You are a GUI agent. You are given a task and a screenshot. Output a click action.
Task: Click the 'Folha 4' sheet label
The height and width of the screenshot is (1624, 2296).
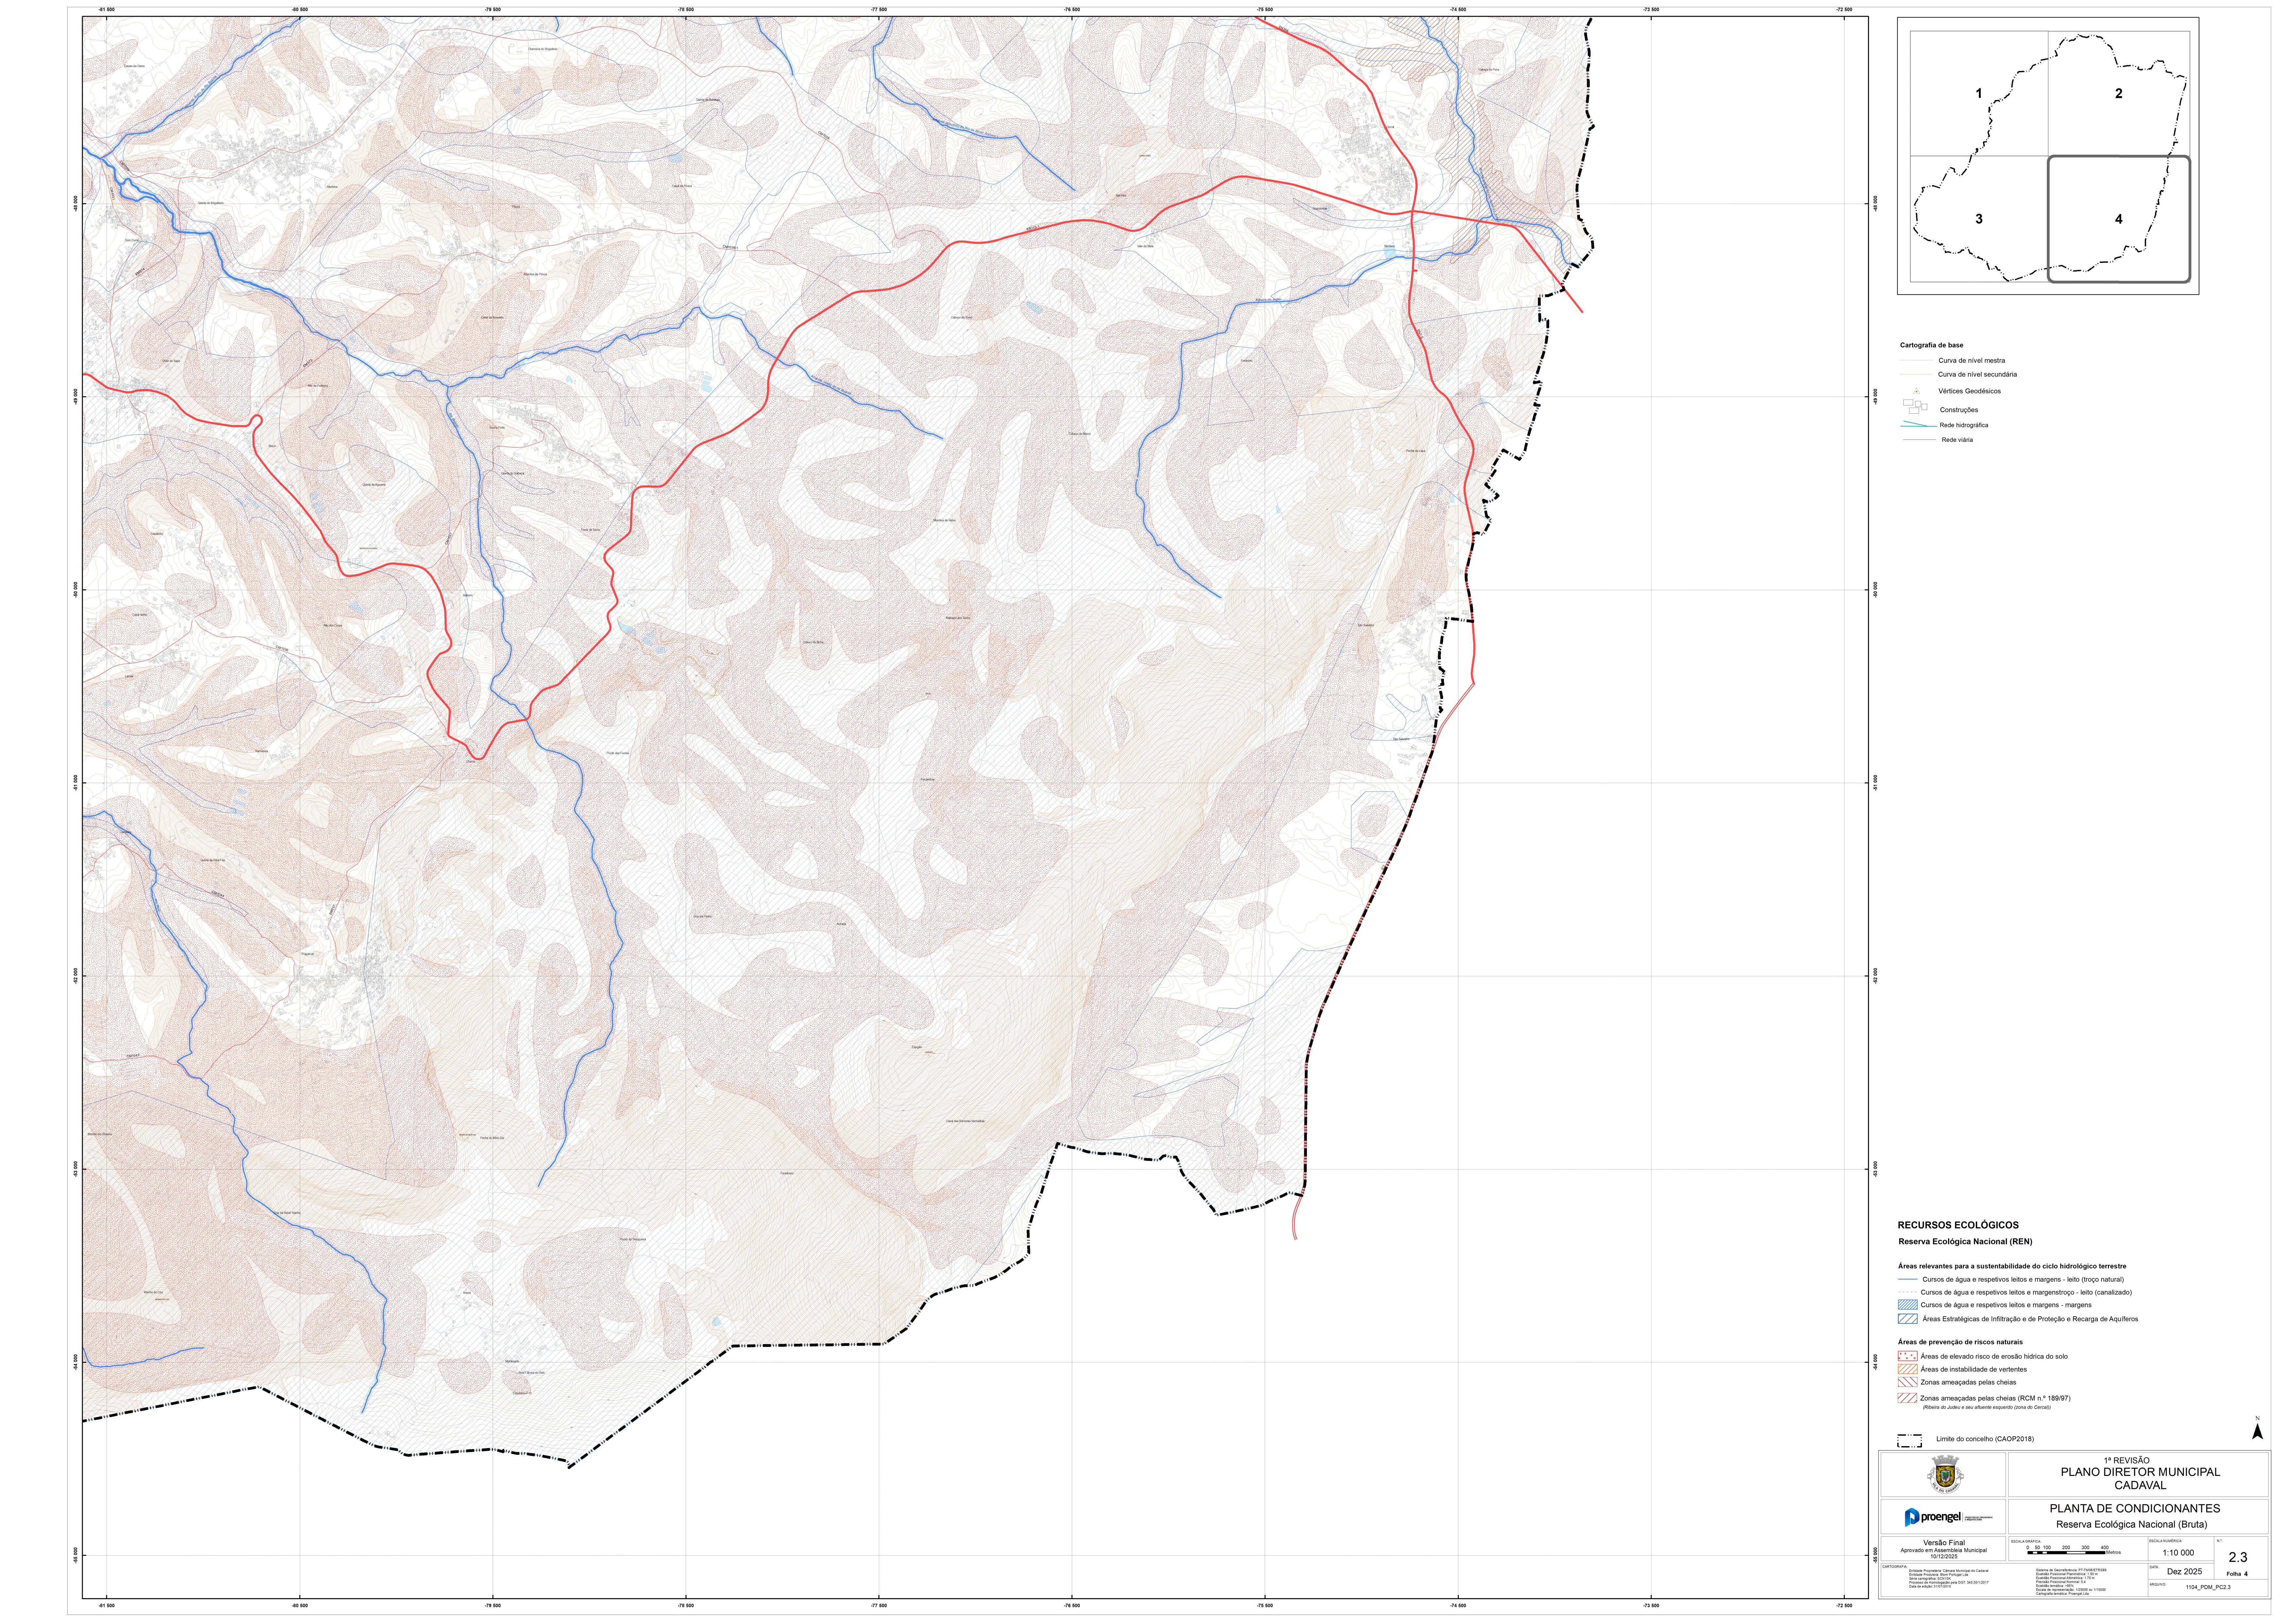coord(2237,1574)
